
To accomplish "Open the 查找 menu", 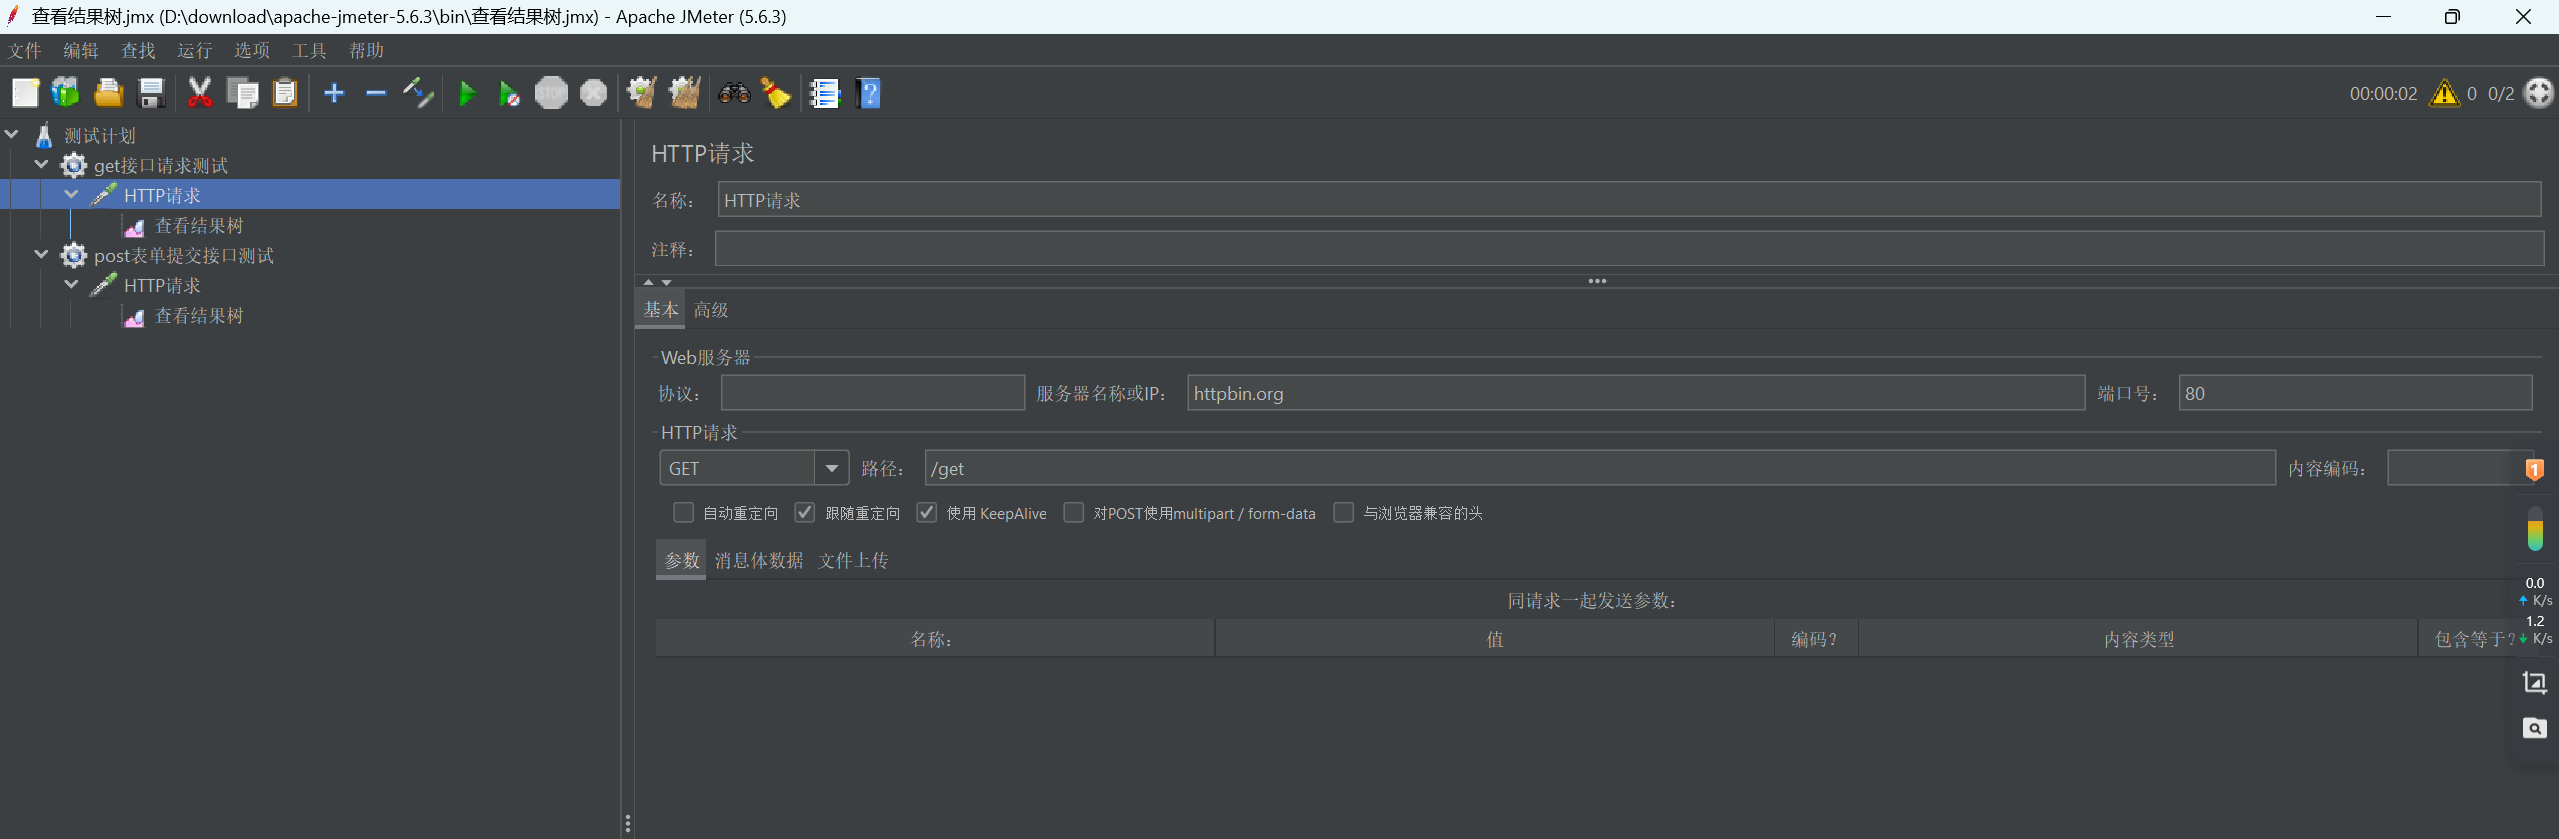I will click(x=138, y=50).
